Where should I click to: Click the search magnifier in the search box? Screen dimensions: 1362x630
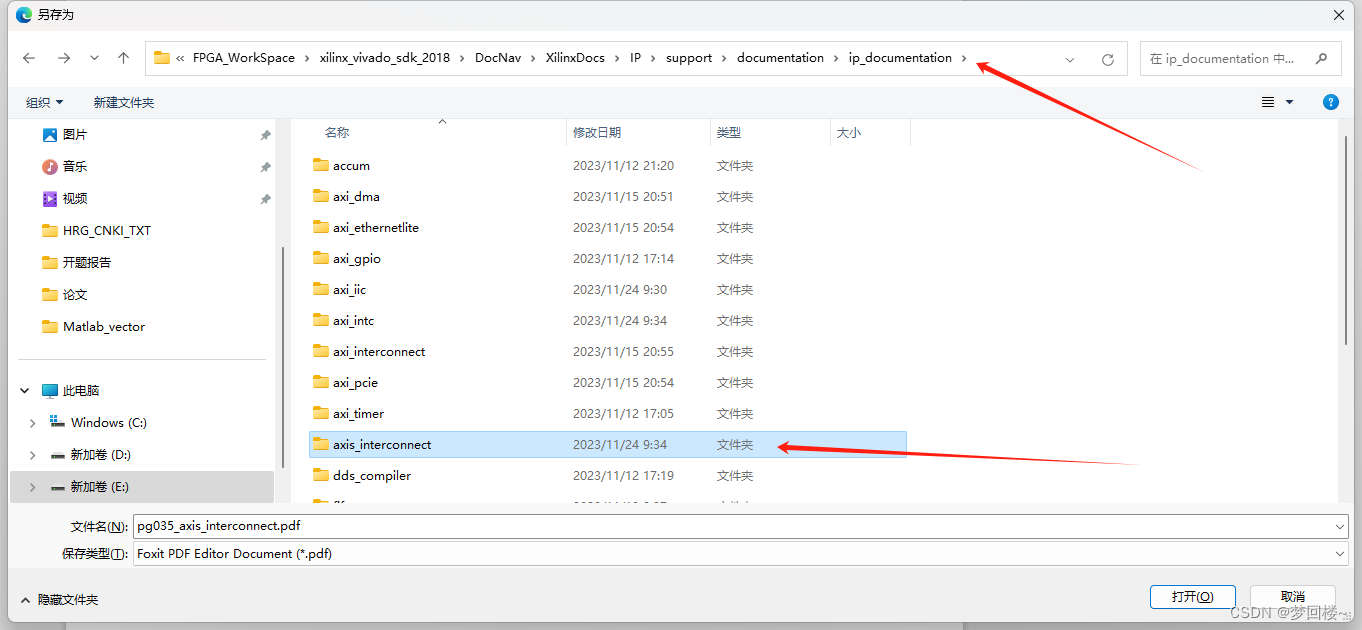(x=1320, y=58)
